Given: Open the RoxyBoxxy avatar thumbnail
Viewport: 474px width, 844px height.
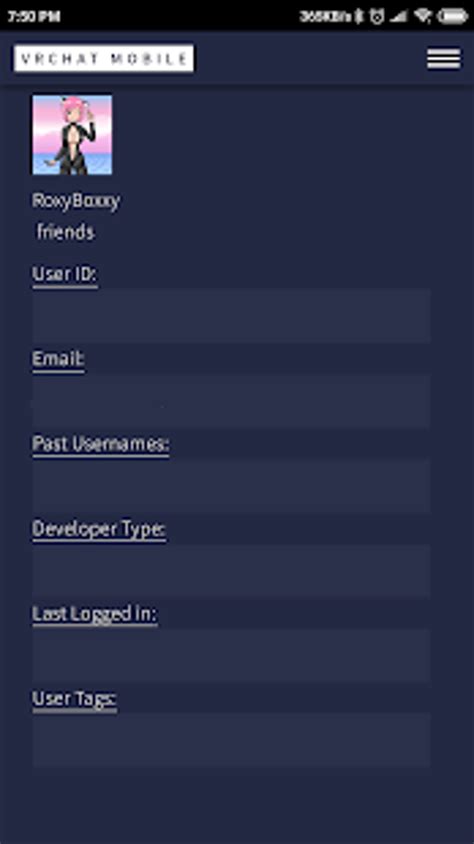Looking at the screenshot, I should click(x=72, y=135).
